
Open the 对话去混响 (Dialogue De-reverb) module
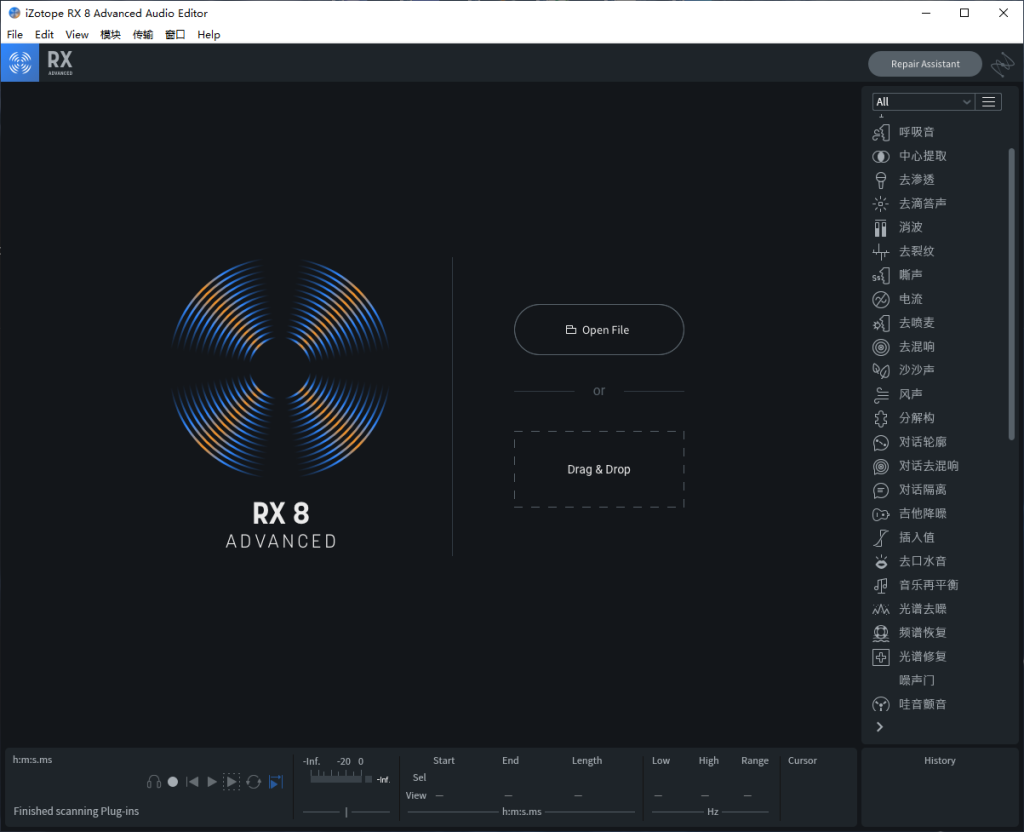916,466
